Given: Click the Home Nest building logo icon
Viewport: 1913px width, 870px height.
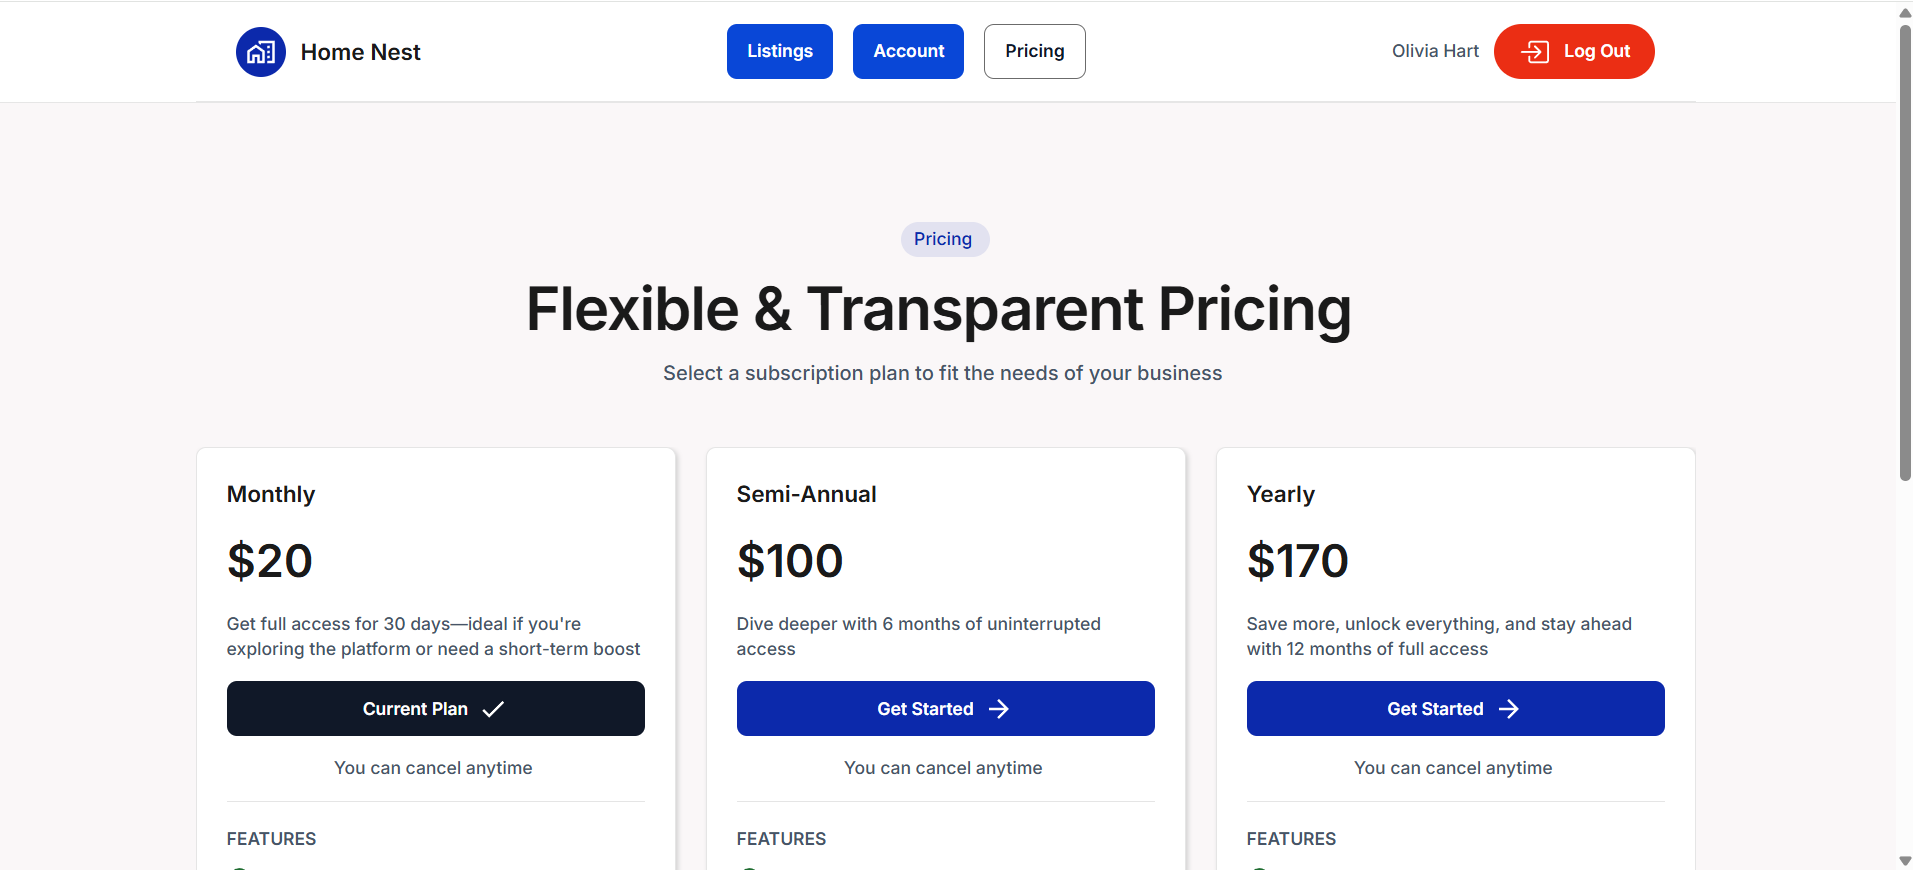Looking at the screenshot, I should pos(261,52).
